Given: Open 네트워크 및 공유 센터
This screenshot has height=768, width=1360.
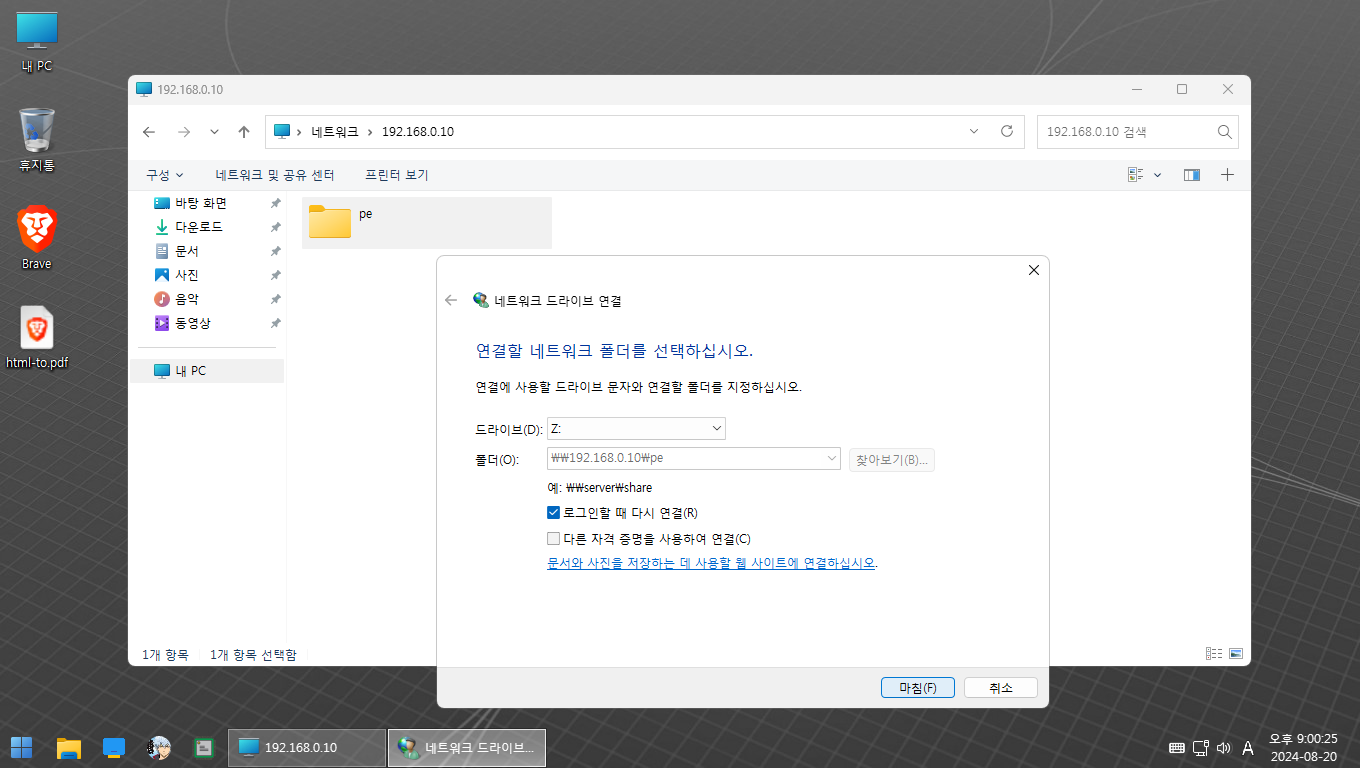Looking at the screenshot, I should 275,175.
